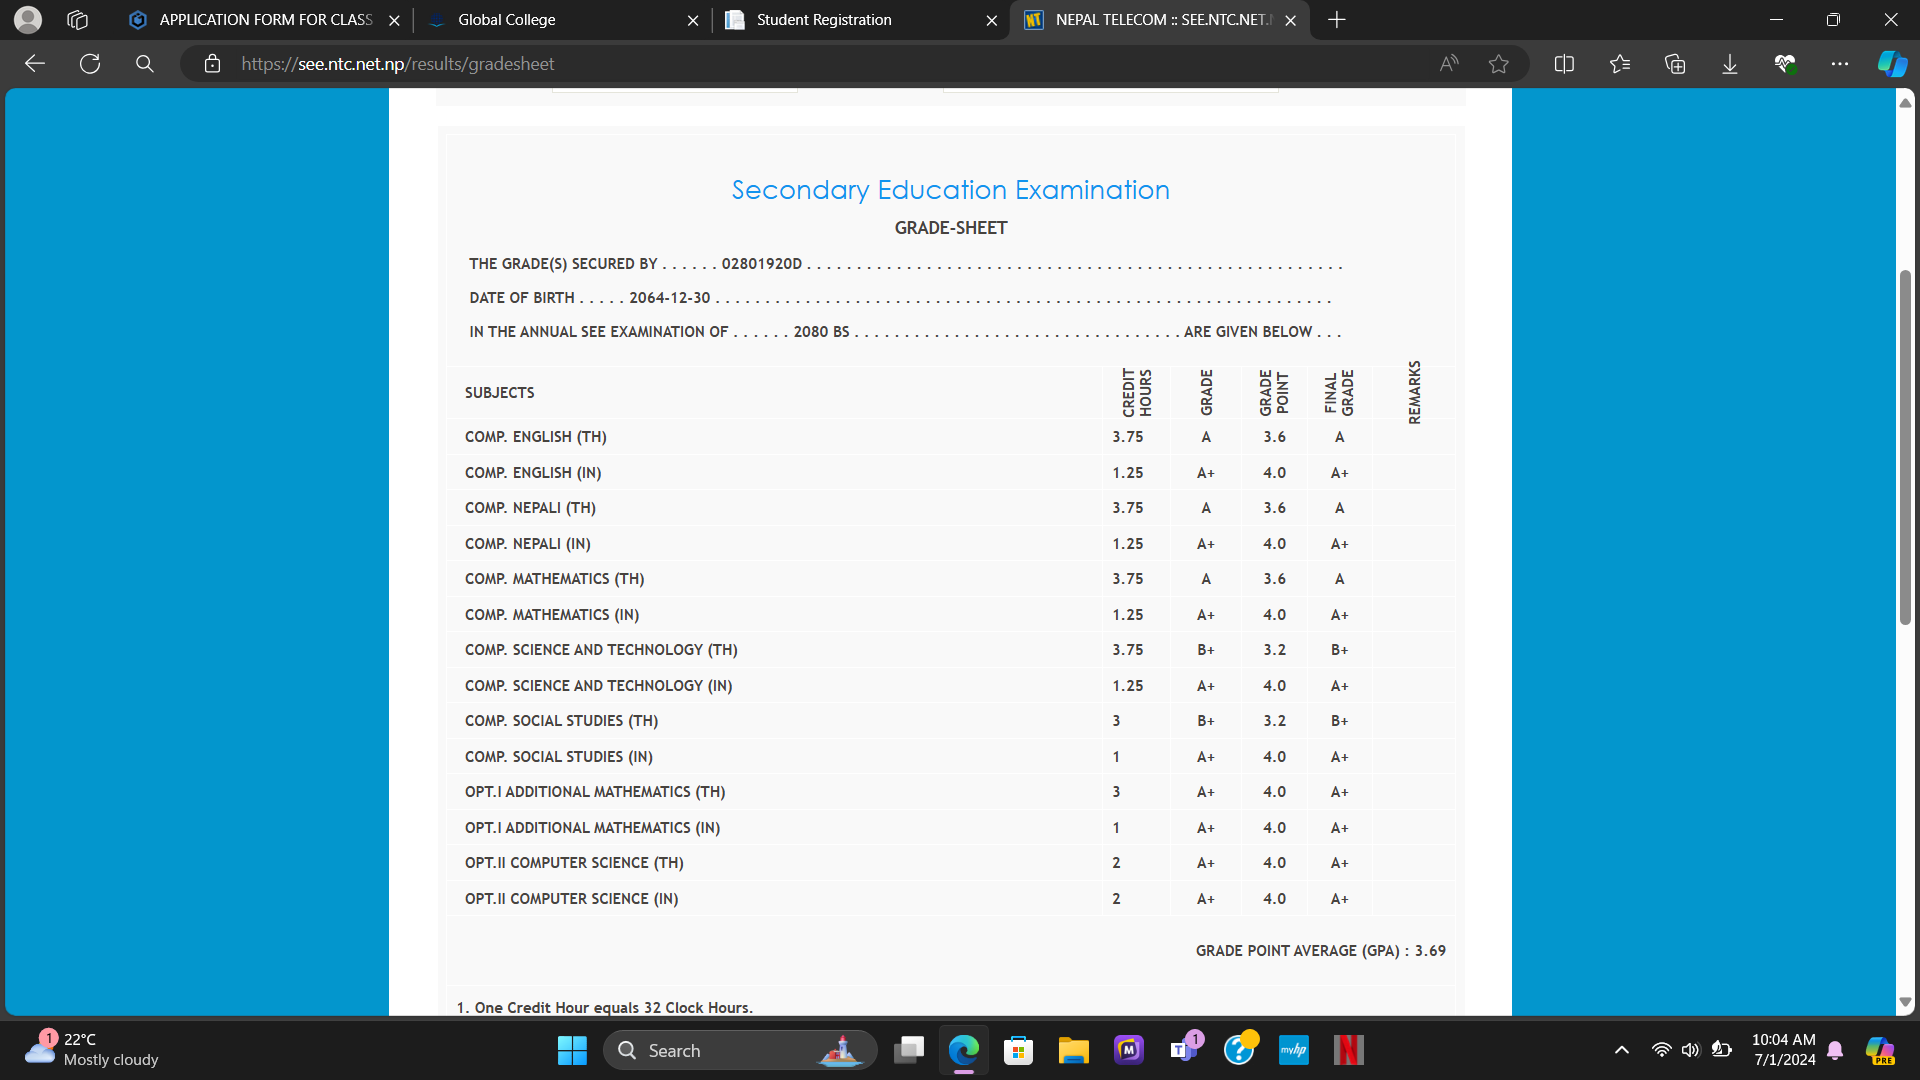Open the split screen icon
The image size is (1920, 1080).
tap(1564, 64)
